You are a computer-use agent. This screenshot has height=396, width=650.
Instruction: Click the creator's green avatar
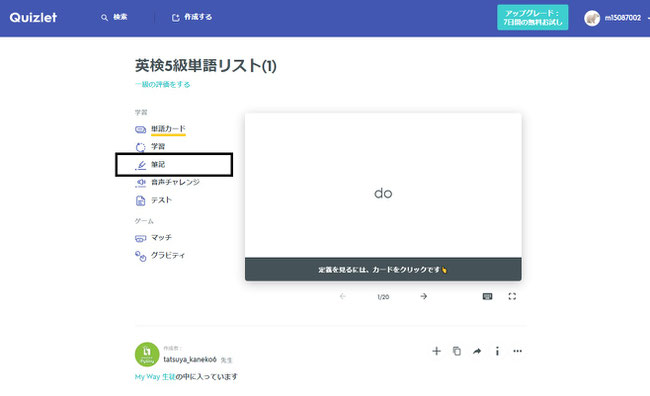click(147, 355)
